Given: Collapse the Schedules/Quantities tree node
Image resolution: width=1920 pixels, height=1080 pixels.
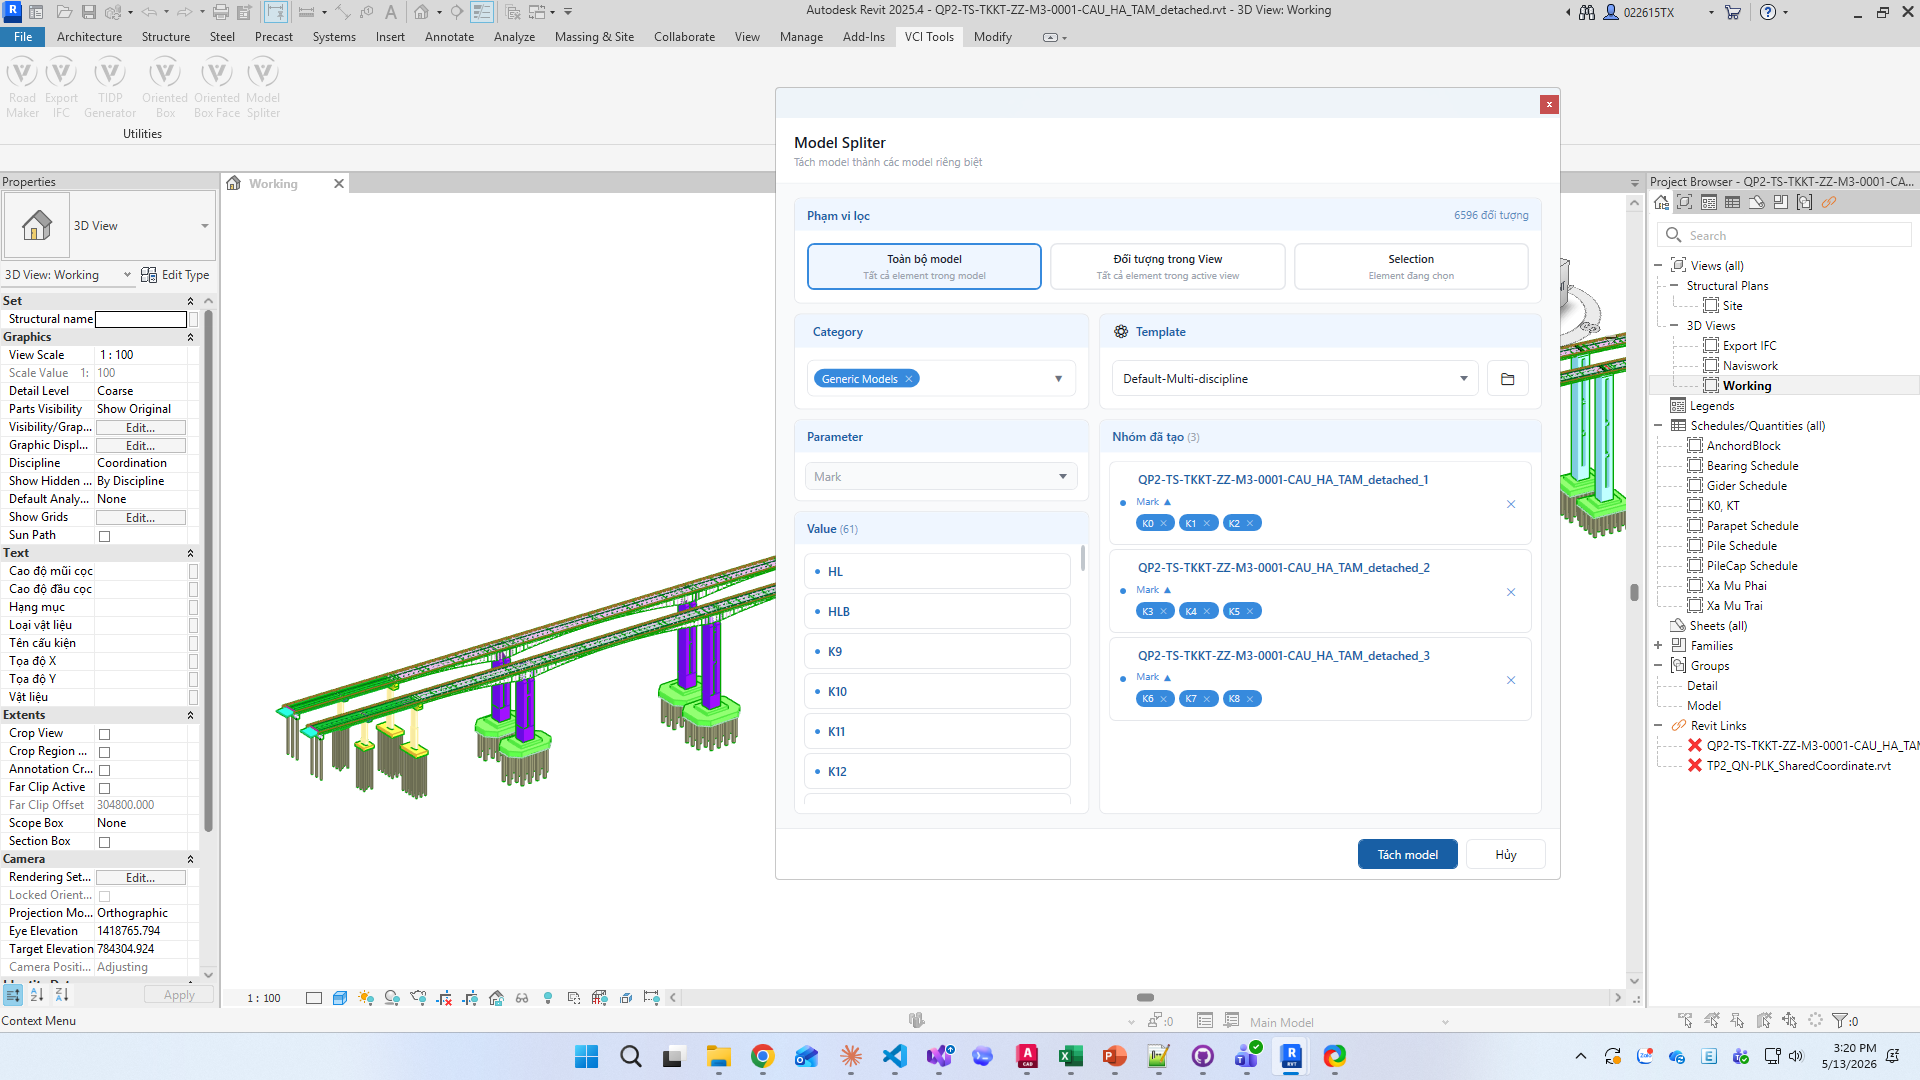Looking at the screenshot, I should click(1658, 426).
